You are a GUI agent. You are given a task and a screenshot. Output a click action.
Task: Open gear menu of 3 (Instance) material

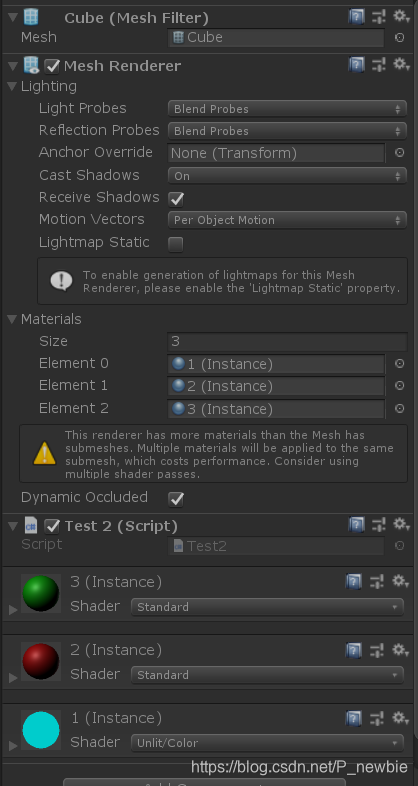400,581
